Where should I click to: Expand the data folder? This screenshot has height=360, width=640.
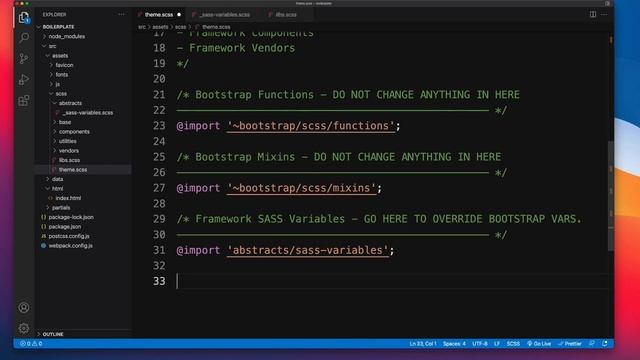(x=57, y=179)
